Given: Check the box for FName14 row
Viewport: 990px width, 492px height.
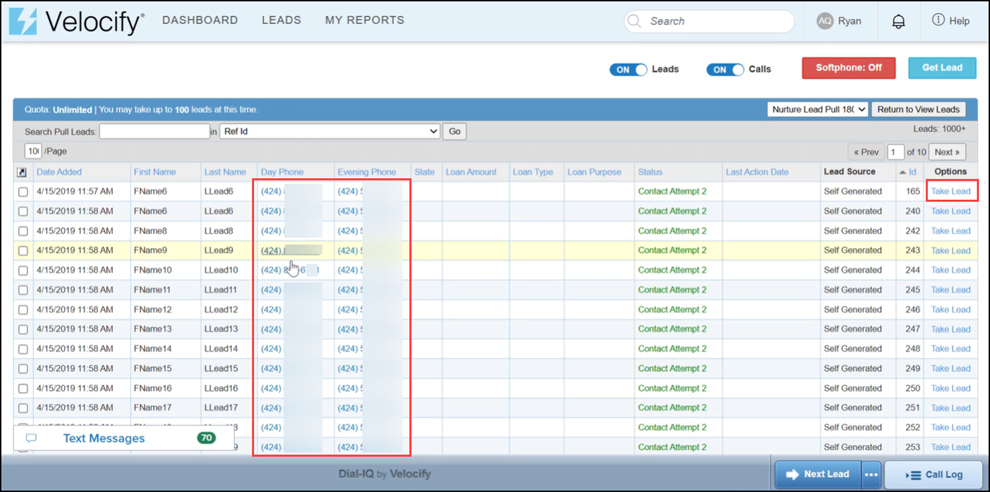Looking at the screenshot, I should (23, 349).
